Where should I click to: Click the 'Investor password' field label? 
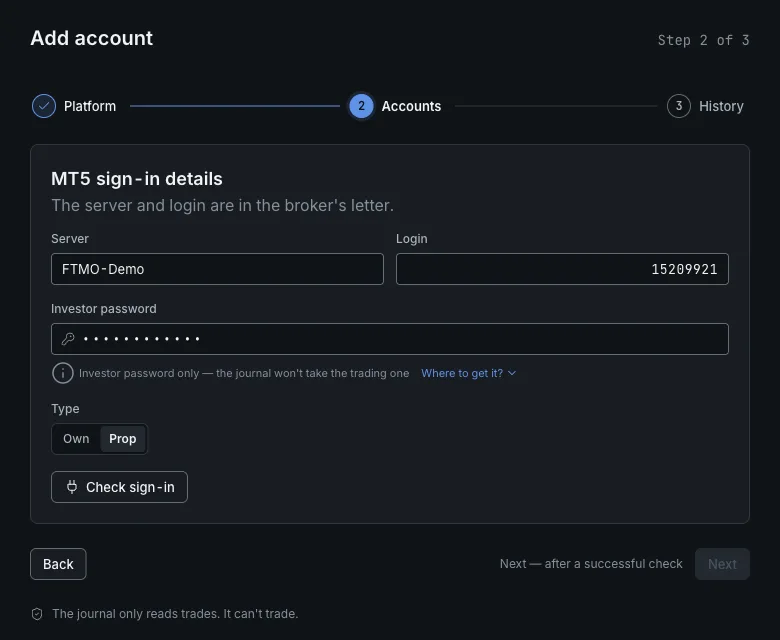click(103, 309)
